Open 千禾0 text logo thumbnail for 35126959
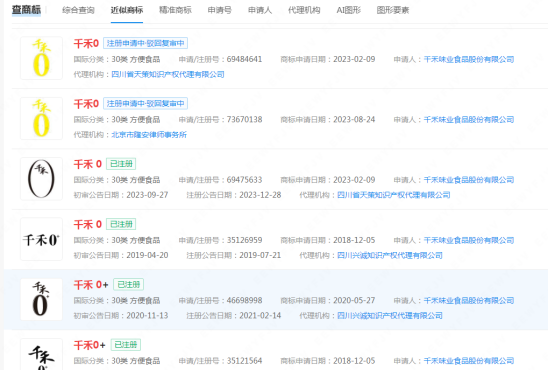 pos(41,239)
